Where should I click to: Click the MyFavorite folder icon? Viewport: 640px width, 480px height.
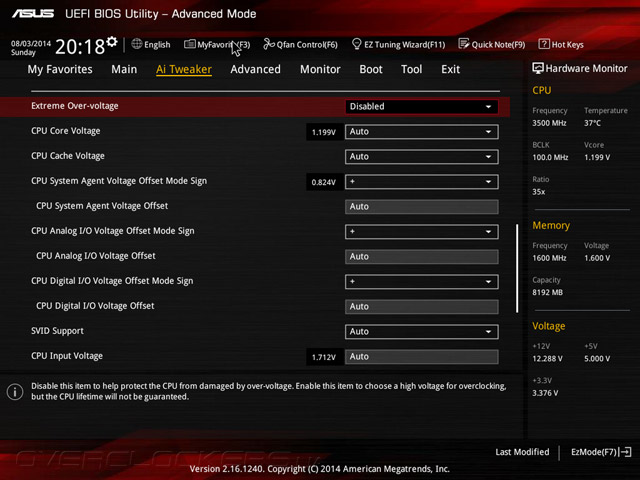(x=189, y=44)
